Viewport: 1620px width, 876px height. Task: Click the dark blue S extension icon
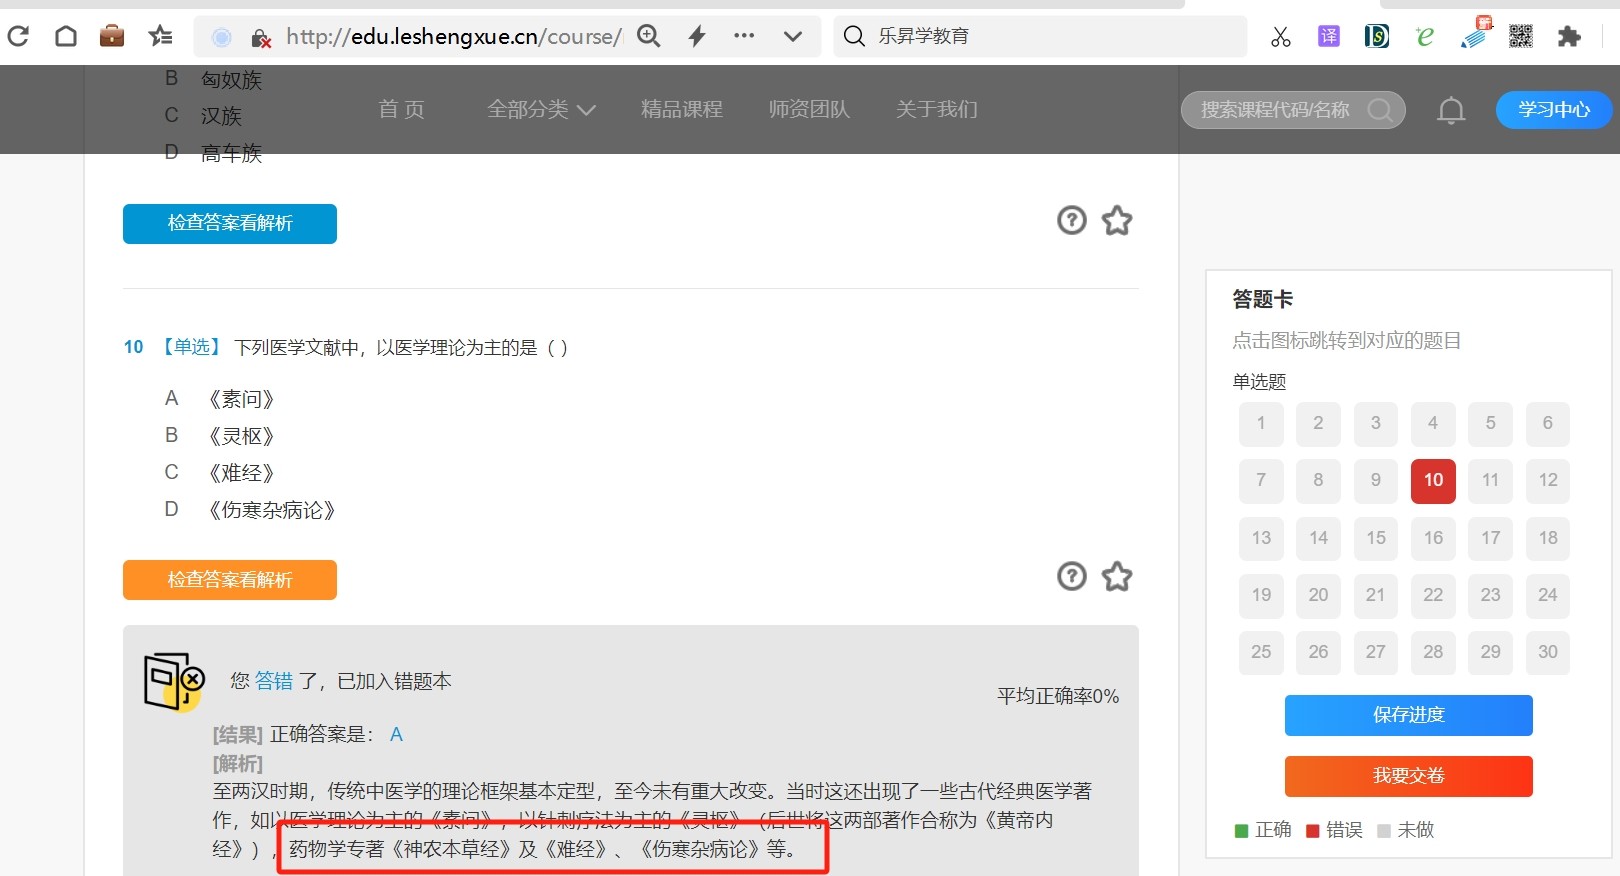(x=1377, y=37)
